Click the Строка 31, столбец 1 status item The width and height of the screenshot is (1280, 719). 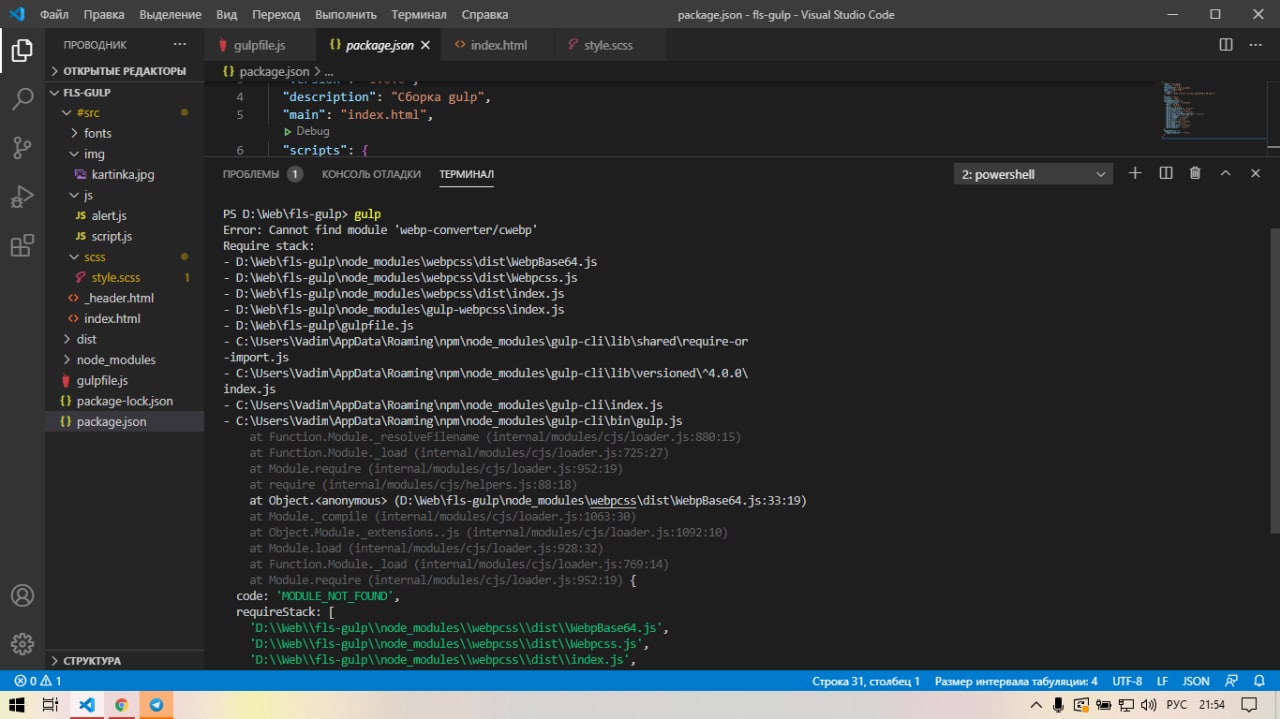tap(866, 681)
